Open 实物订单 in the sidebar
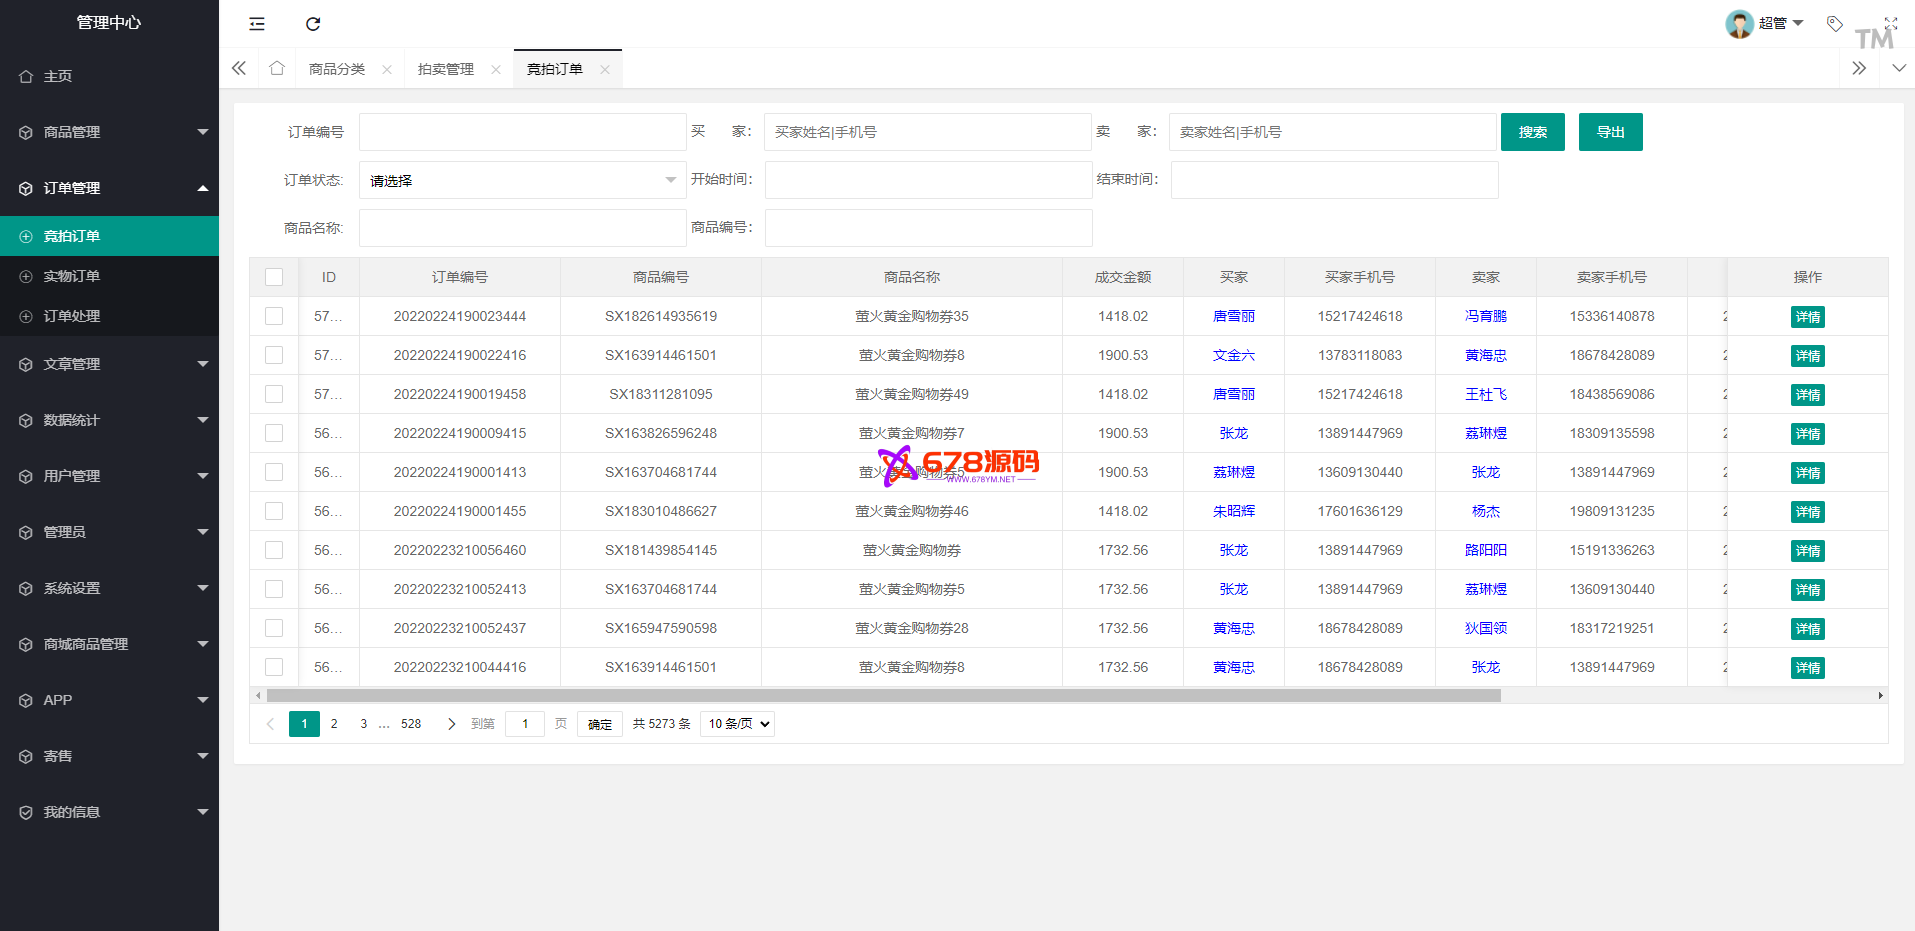 72,276
